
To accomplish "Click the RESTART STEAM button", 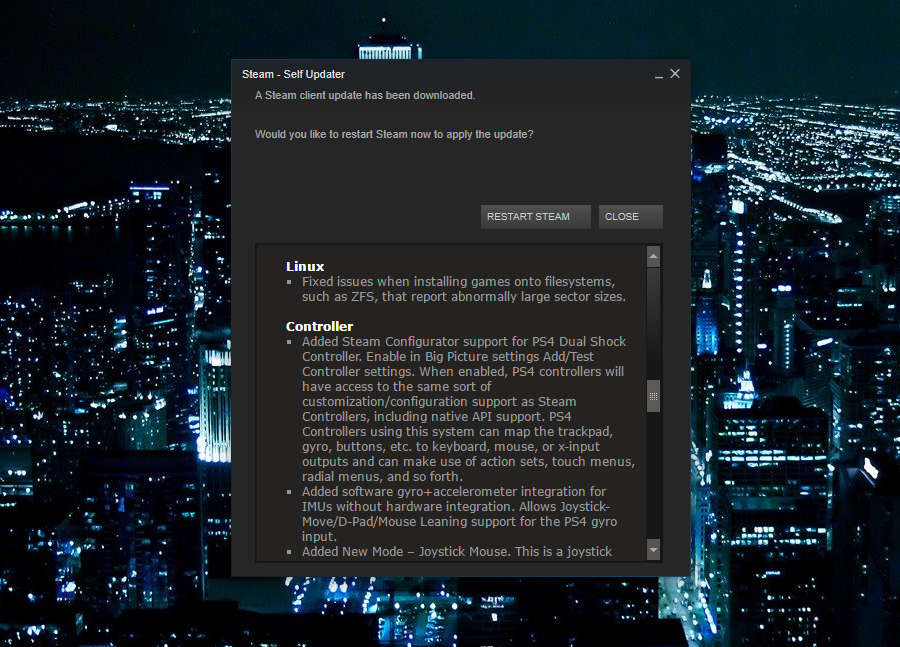I will [x=536, y=216].
